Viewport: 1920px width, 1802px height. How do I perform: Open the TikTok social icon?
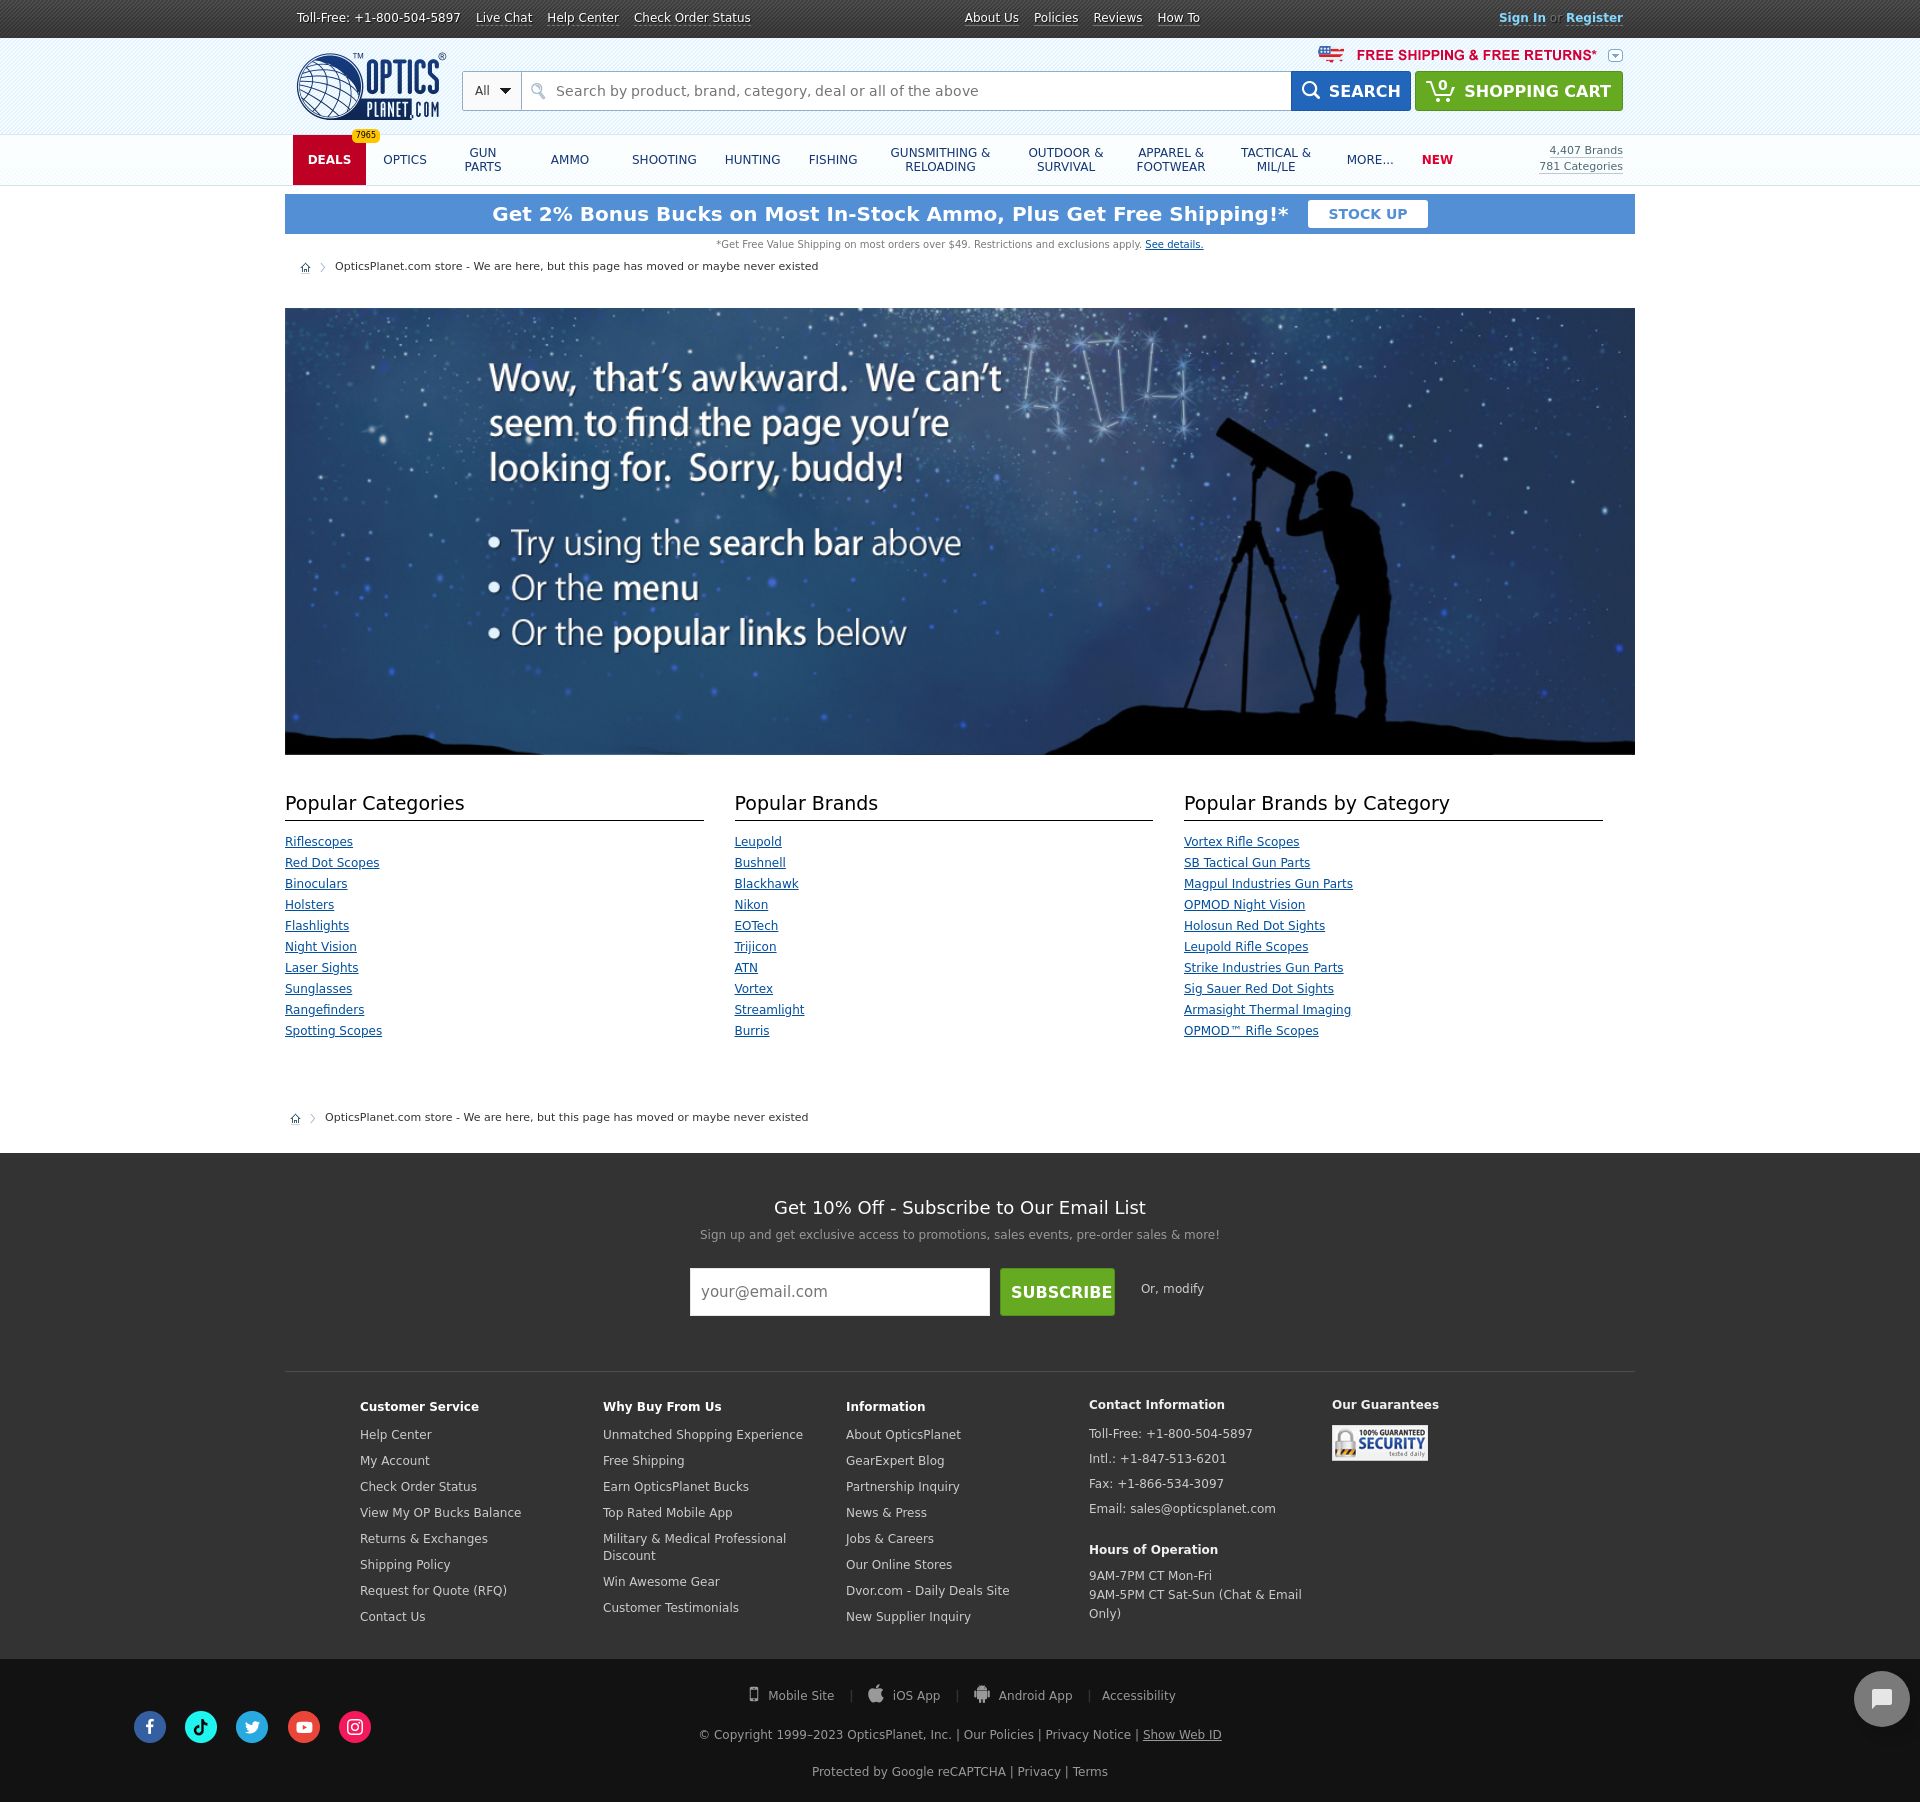(x=201, y=1727)
